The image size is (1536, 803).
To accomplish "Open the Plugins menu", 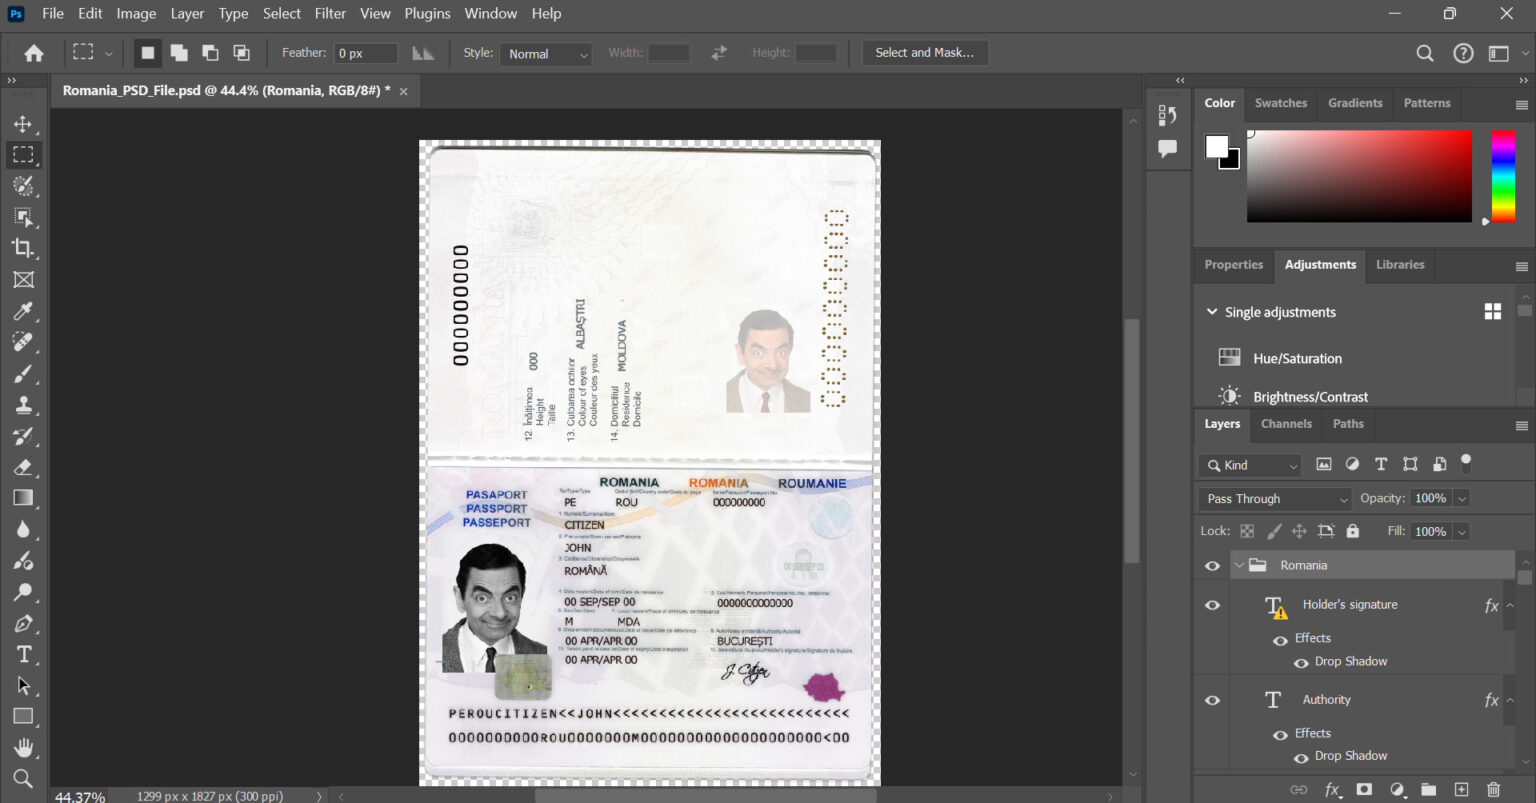I will pyautogui.click(x=427, y=13).
